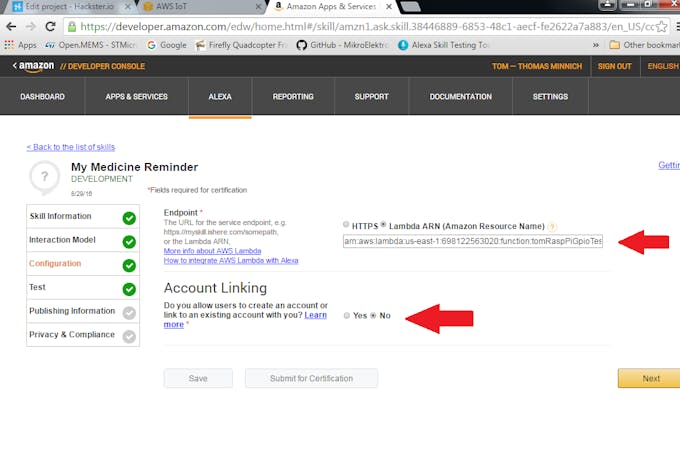Viewport: 680px width, 468px height.
Task: Click the Lambda ARN endpoint text field
Action: click(x=473, y=241)
